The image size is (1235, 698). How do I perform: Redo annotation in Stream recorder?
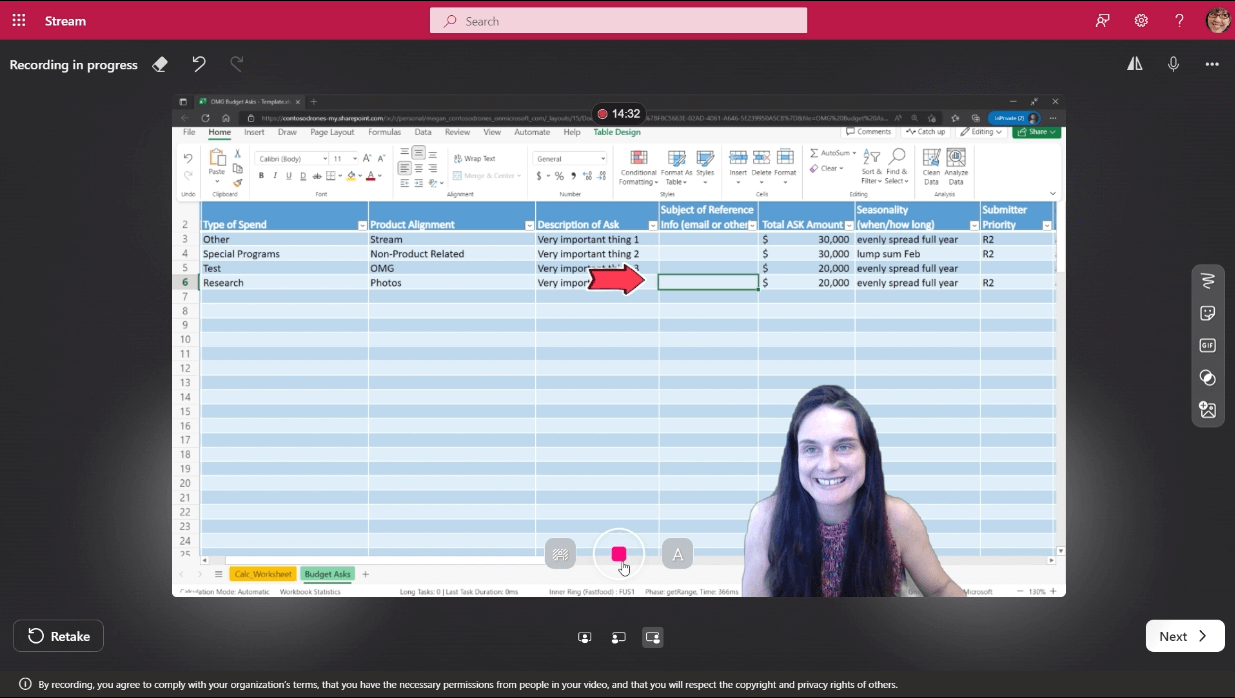point(237,64)
